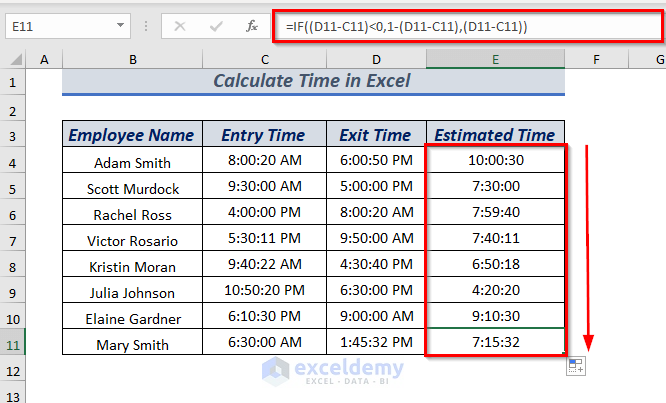
Task: Open the Auto Fill Options button
Action: (x=576, y=366)
